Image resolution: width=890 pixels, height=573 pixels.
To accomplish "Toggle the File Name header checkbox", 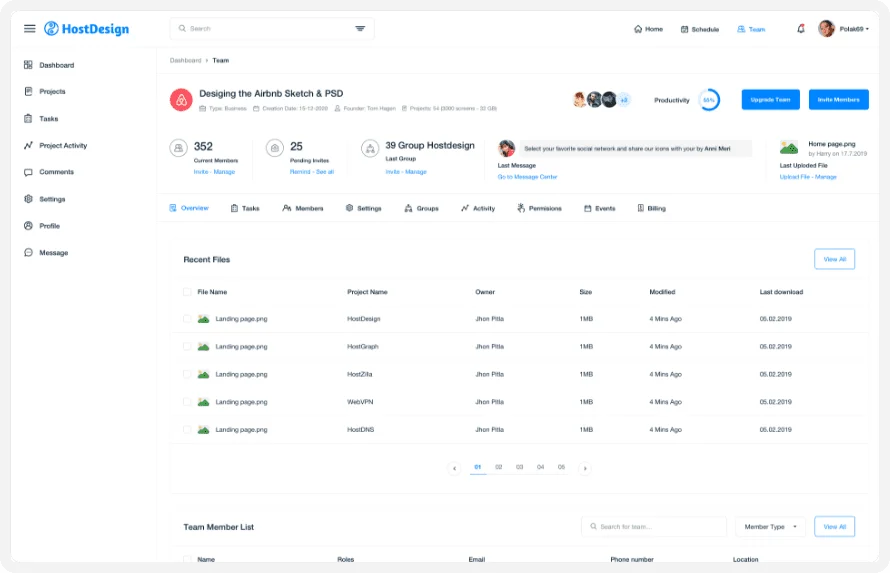I will (187, 292).
